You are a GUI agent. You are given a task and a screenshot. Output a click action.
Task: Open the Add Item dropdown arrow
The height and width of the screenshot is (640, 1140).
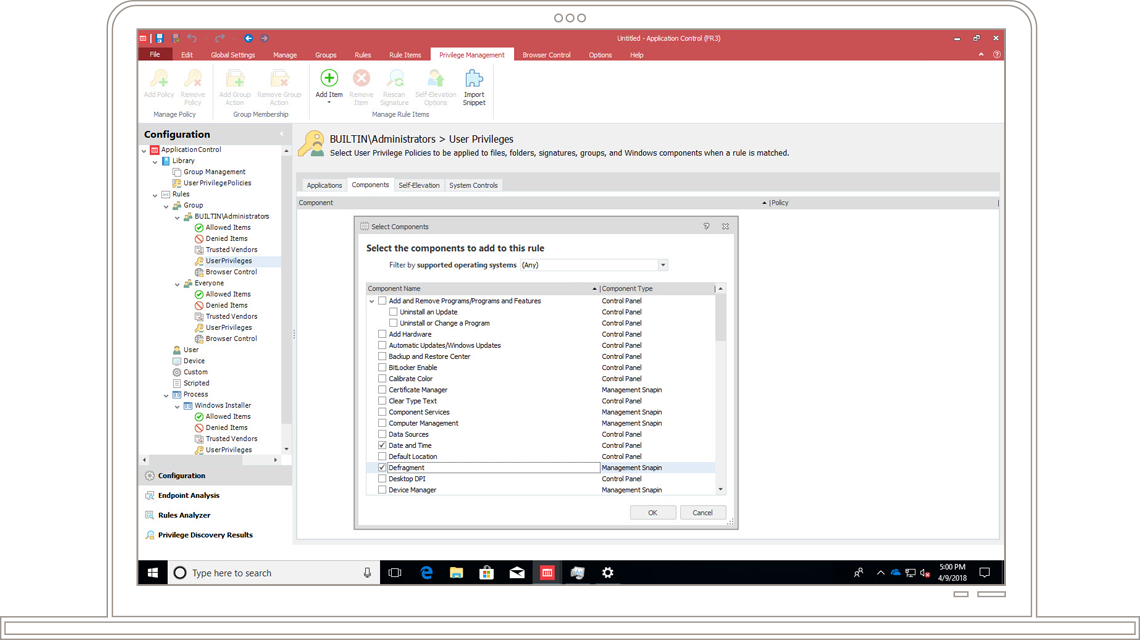tap(329, 103)
